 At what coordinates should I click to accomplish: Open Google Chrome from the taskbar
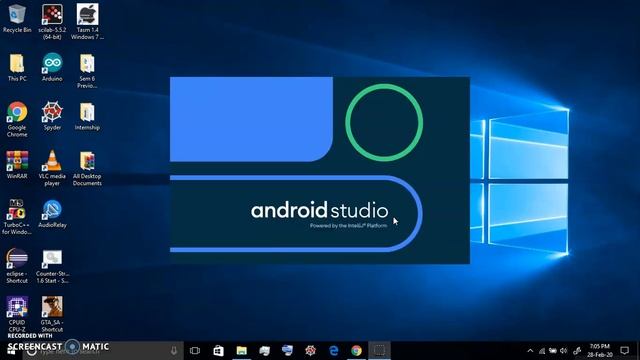[x=356, y=350]
